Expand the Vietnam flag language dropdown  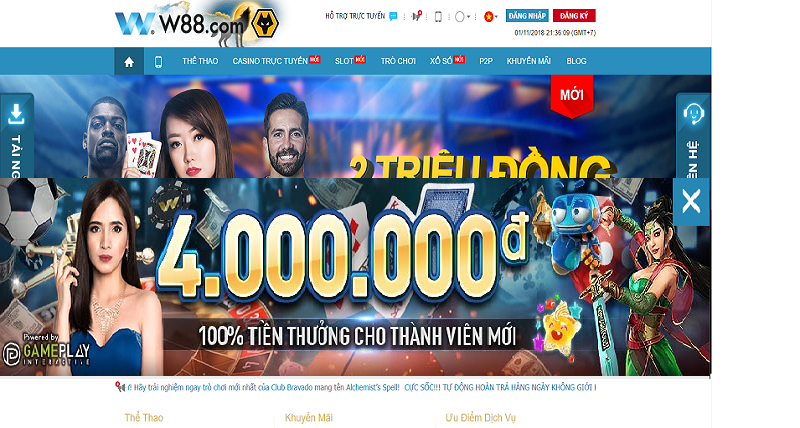point(491,16)
